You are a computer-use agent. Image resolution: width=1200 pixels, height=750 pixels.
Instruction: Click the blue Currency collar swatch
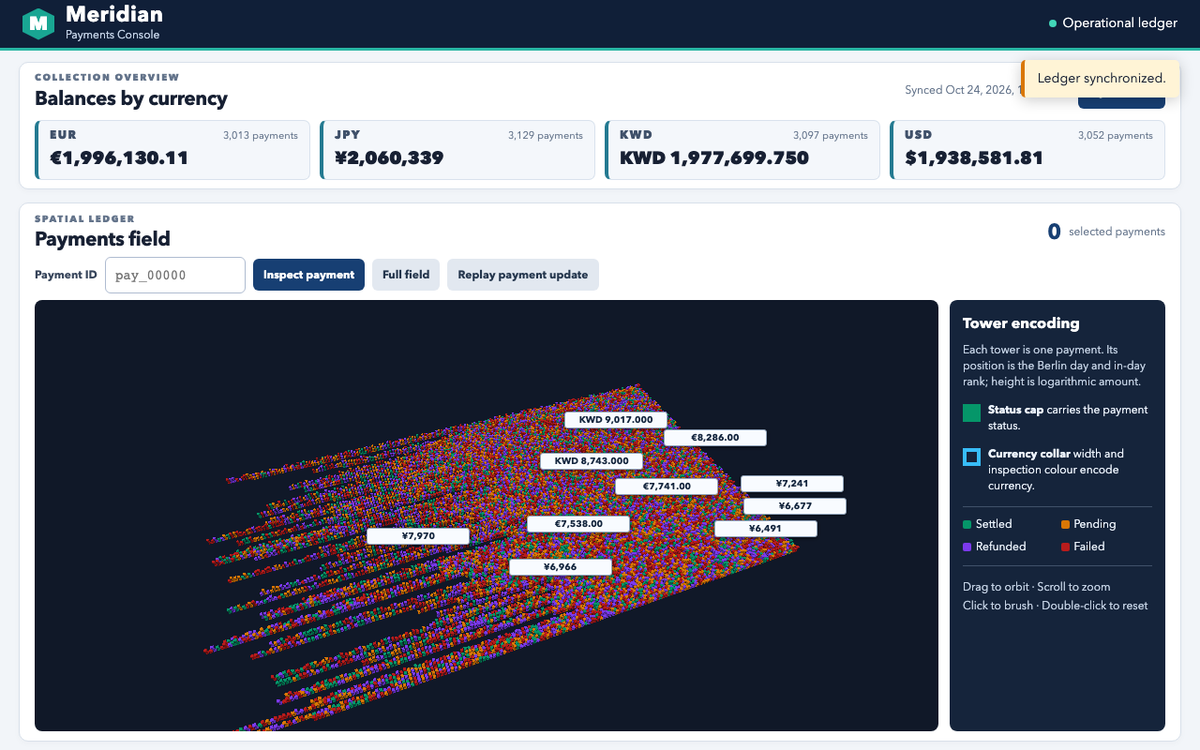click(x=971, y=457)
